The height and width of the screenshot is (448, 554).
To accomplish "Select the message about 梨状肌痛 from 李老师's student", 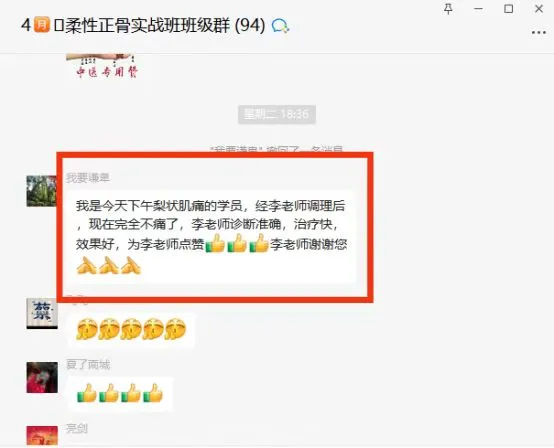I will coord(211,236).
